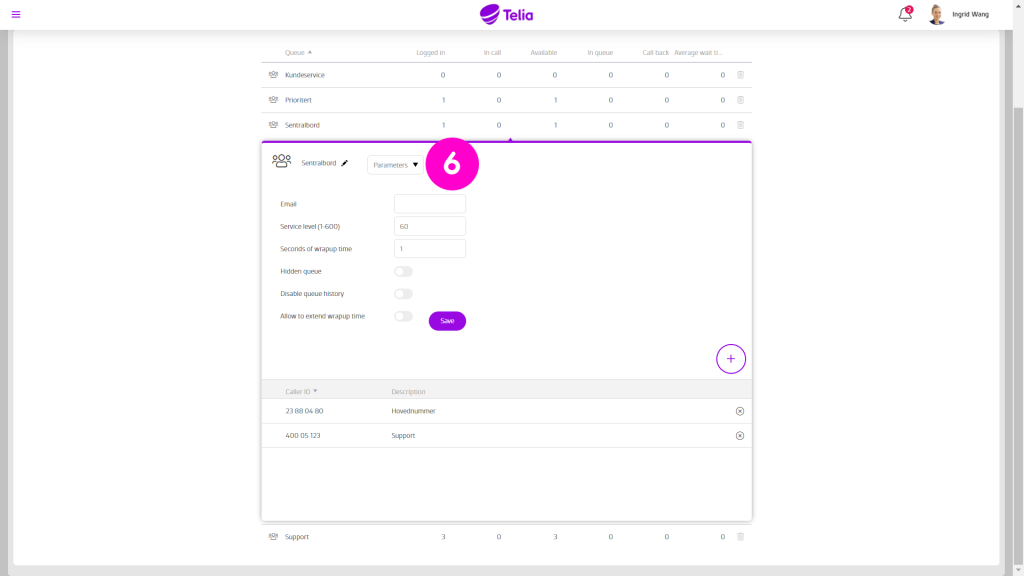Image resolution: width=1024 pixels, height=576 pixels.
Task: Open the hamburger navigation menu
Action: [x=14, y=14]
